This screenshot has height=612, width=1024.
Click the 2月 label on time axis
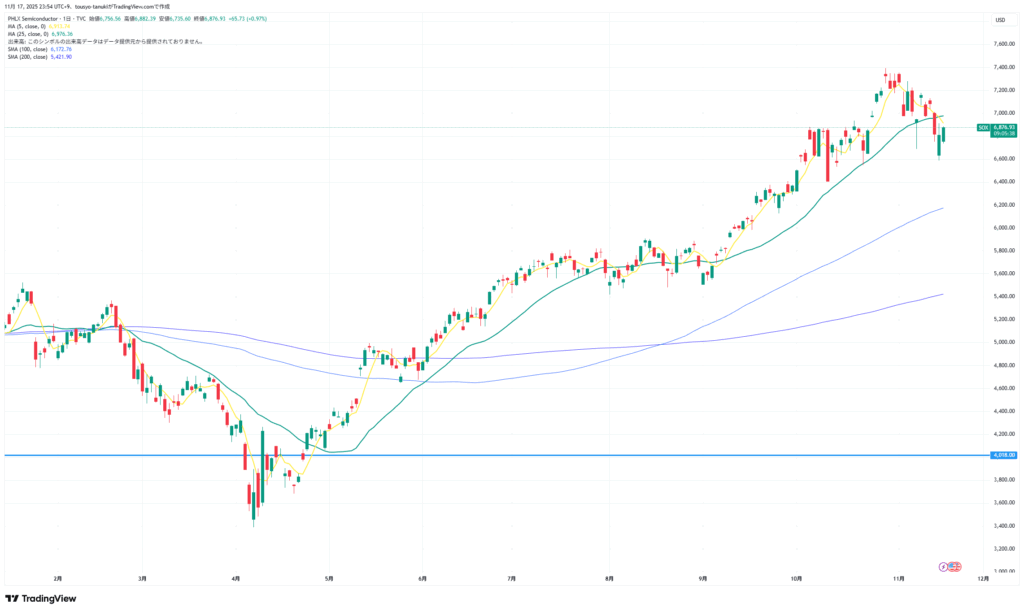tap(58, 578)
